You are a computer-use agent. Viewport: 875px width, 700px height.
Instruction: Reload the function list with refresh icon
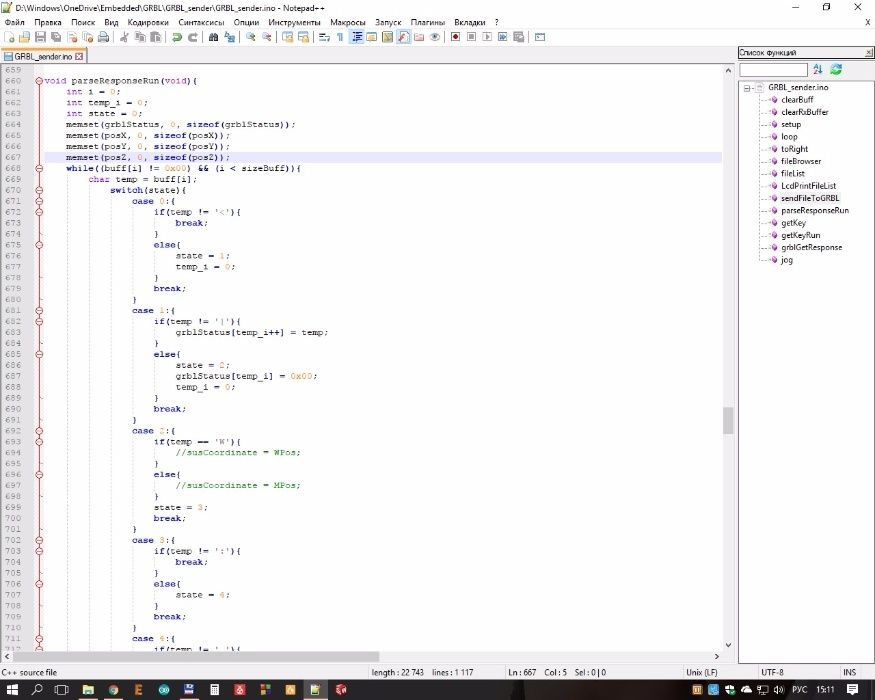(836, 70)
